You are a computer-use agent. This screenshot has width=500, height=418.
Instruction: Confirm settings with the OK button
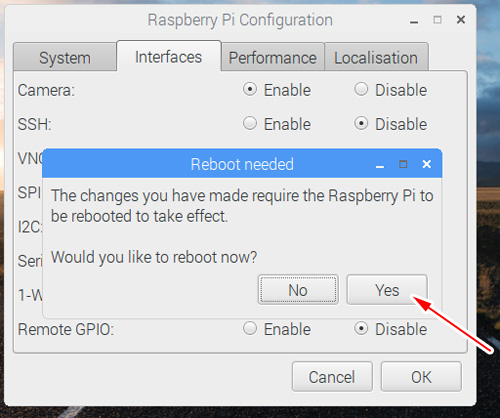pos(421,377)
